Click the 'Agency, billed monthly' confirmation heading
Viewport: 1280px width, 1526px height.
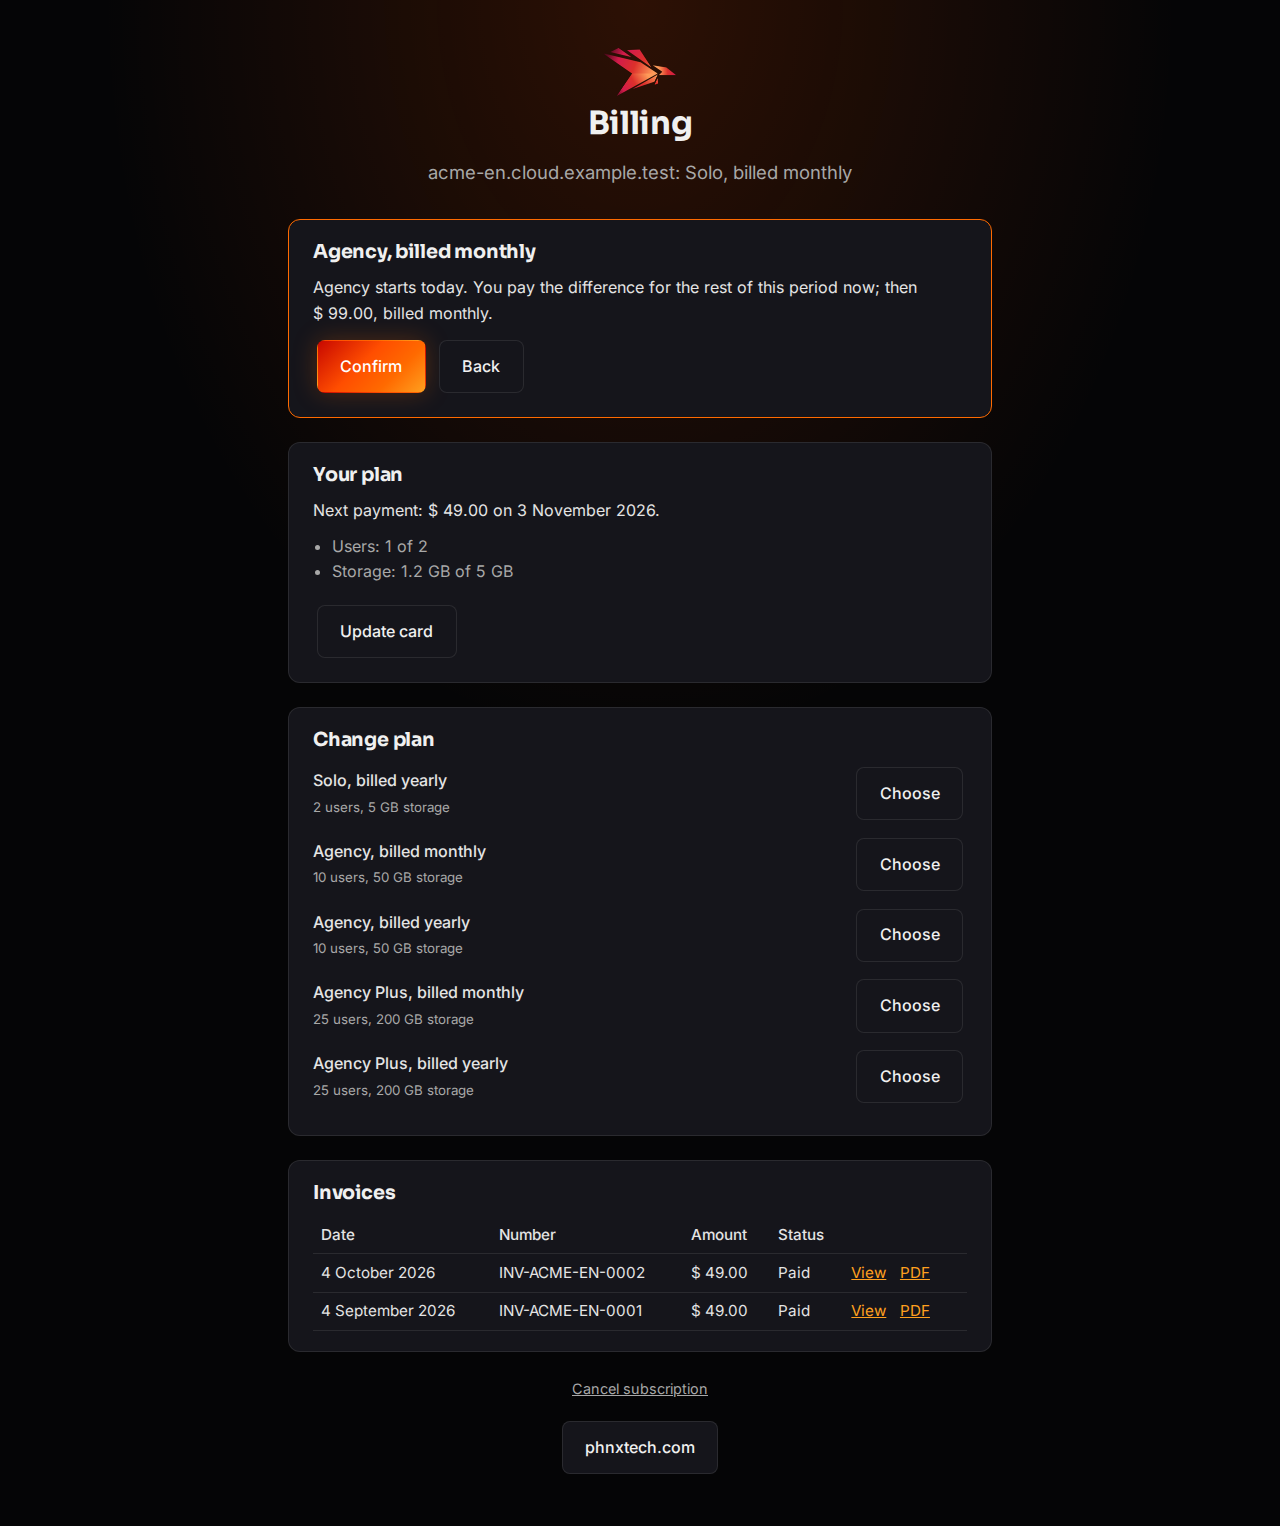click(424, 251)
